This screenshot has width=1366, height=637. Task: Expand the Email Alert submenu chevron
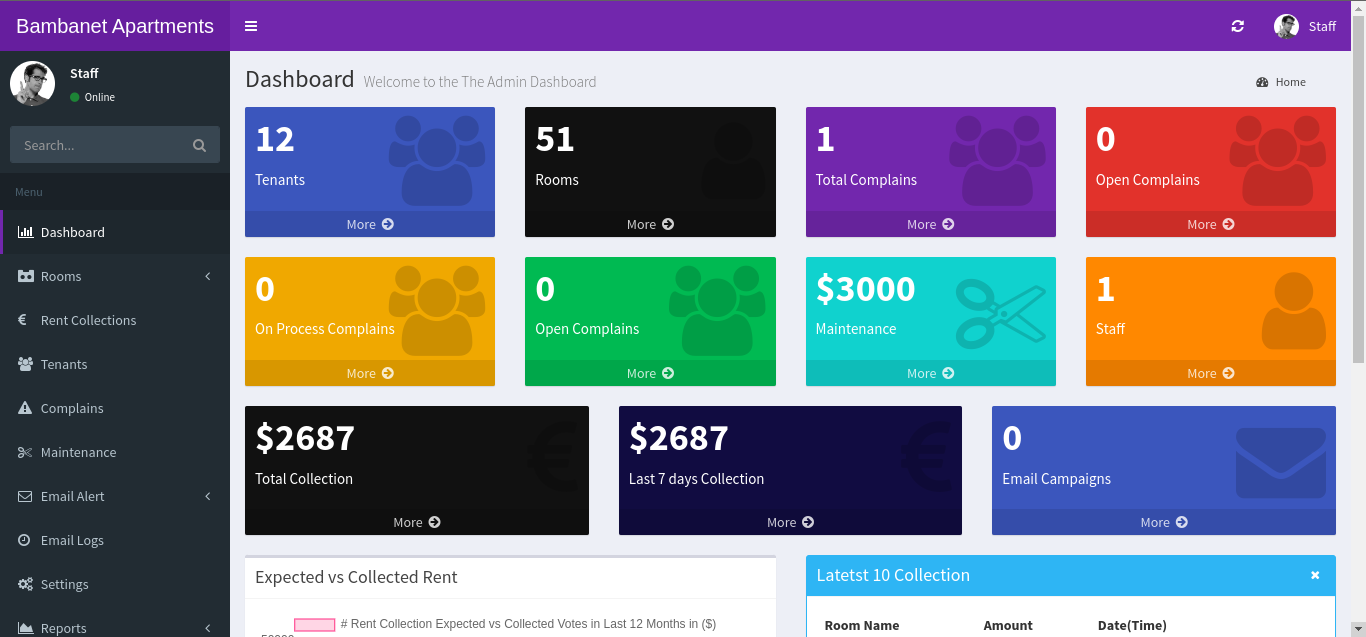pyautogui.click(x=208, y=496)
